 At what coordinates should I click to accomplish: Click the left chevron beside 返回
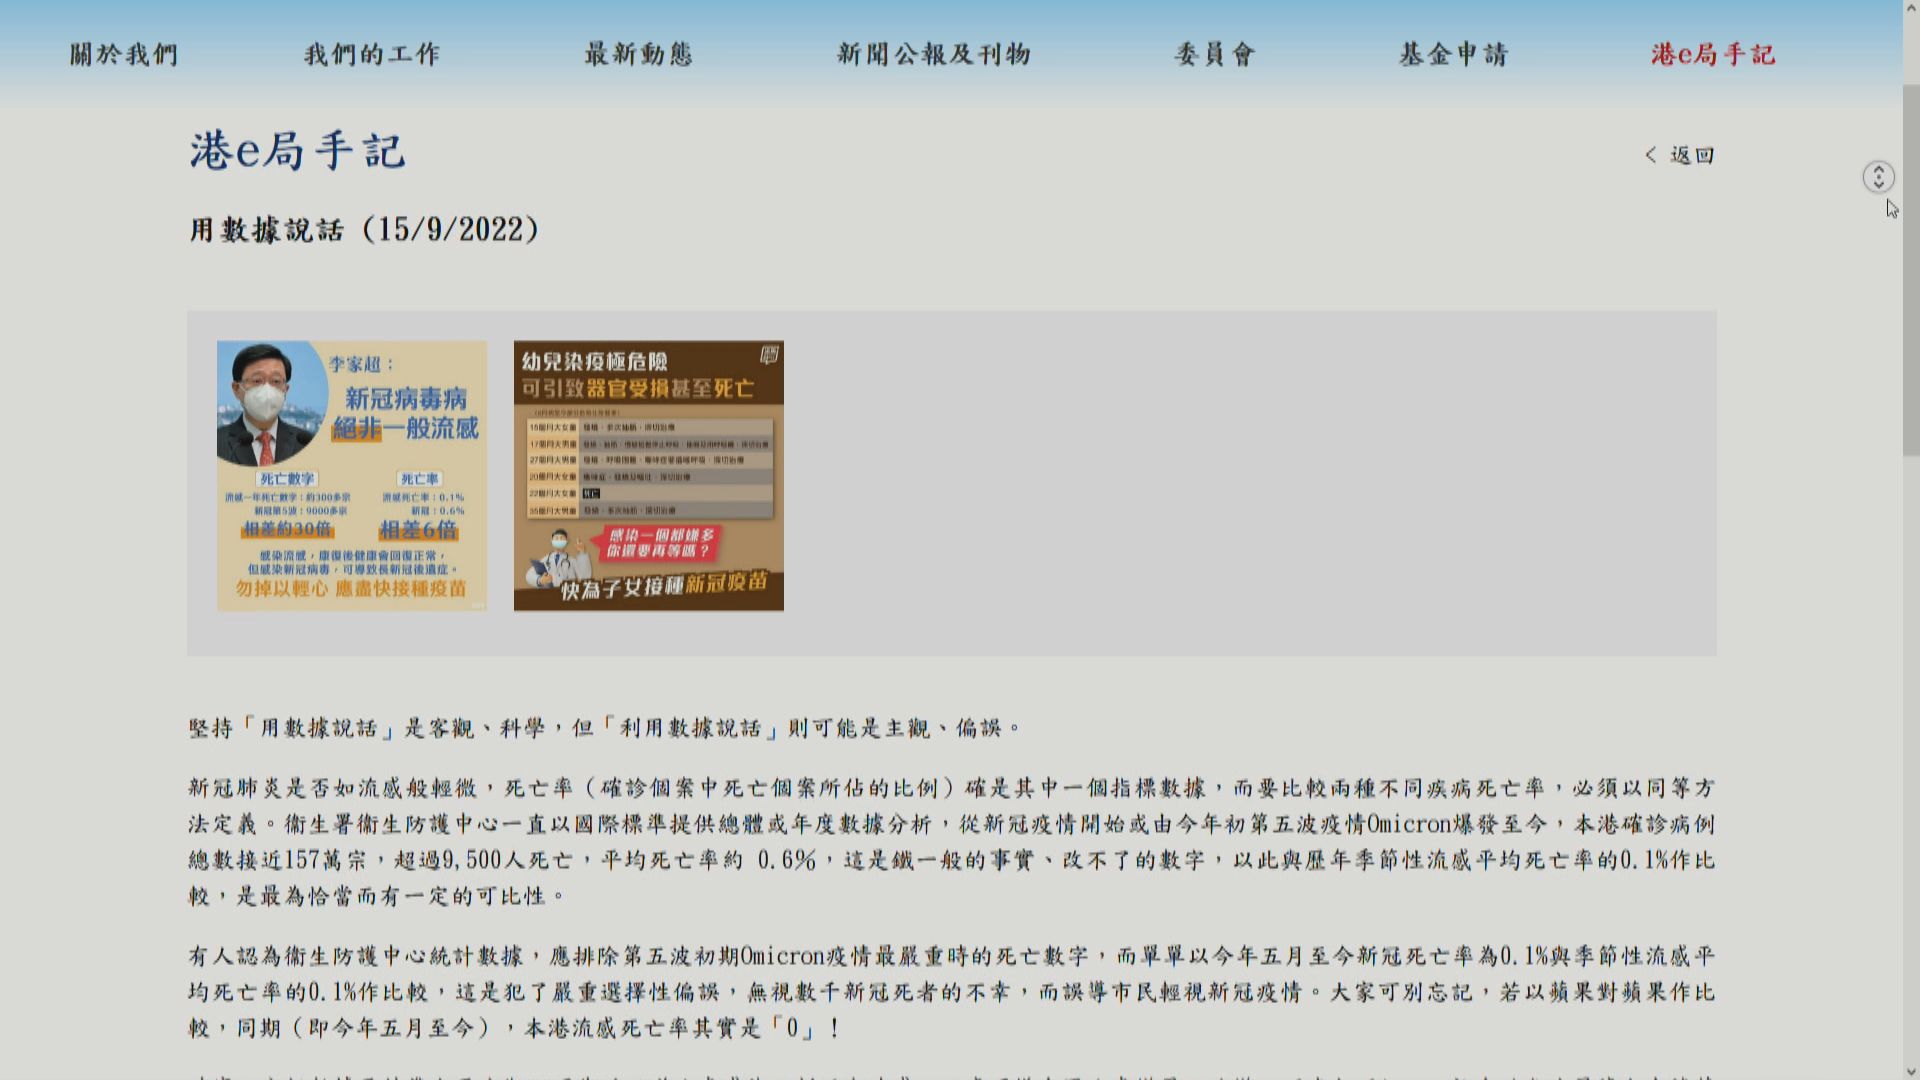coord(1651,155)
